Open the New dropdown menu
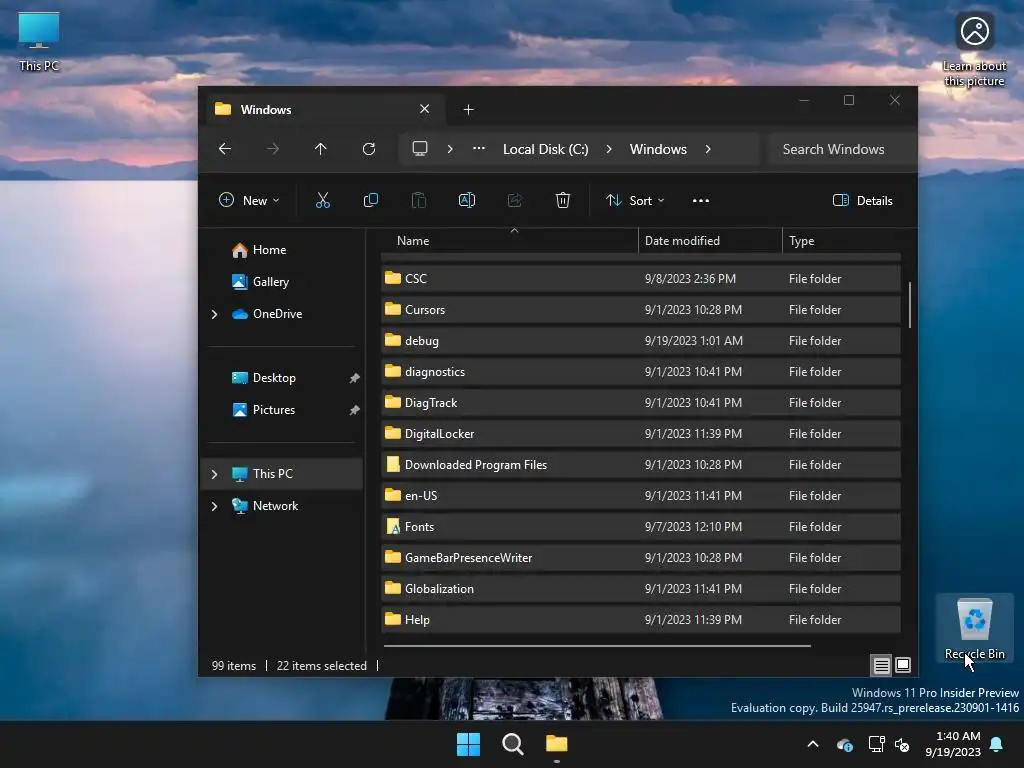This screenshot has width=1024, height=768. coord(249,200)
